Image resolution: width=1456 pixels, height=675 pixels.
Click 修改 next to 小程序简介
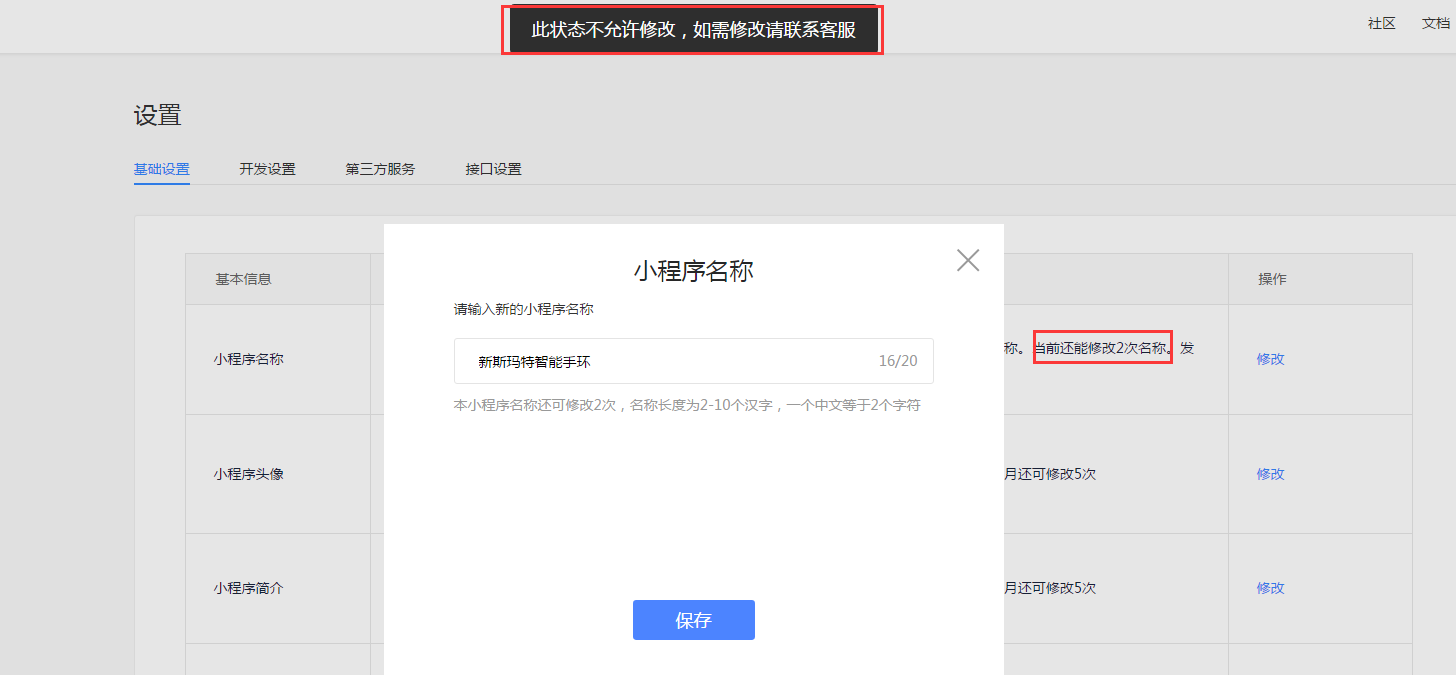(x=1269, y=588)
